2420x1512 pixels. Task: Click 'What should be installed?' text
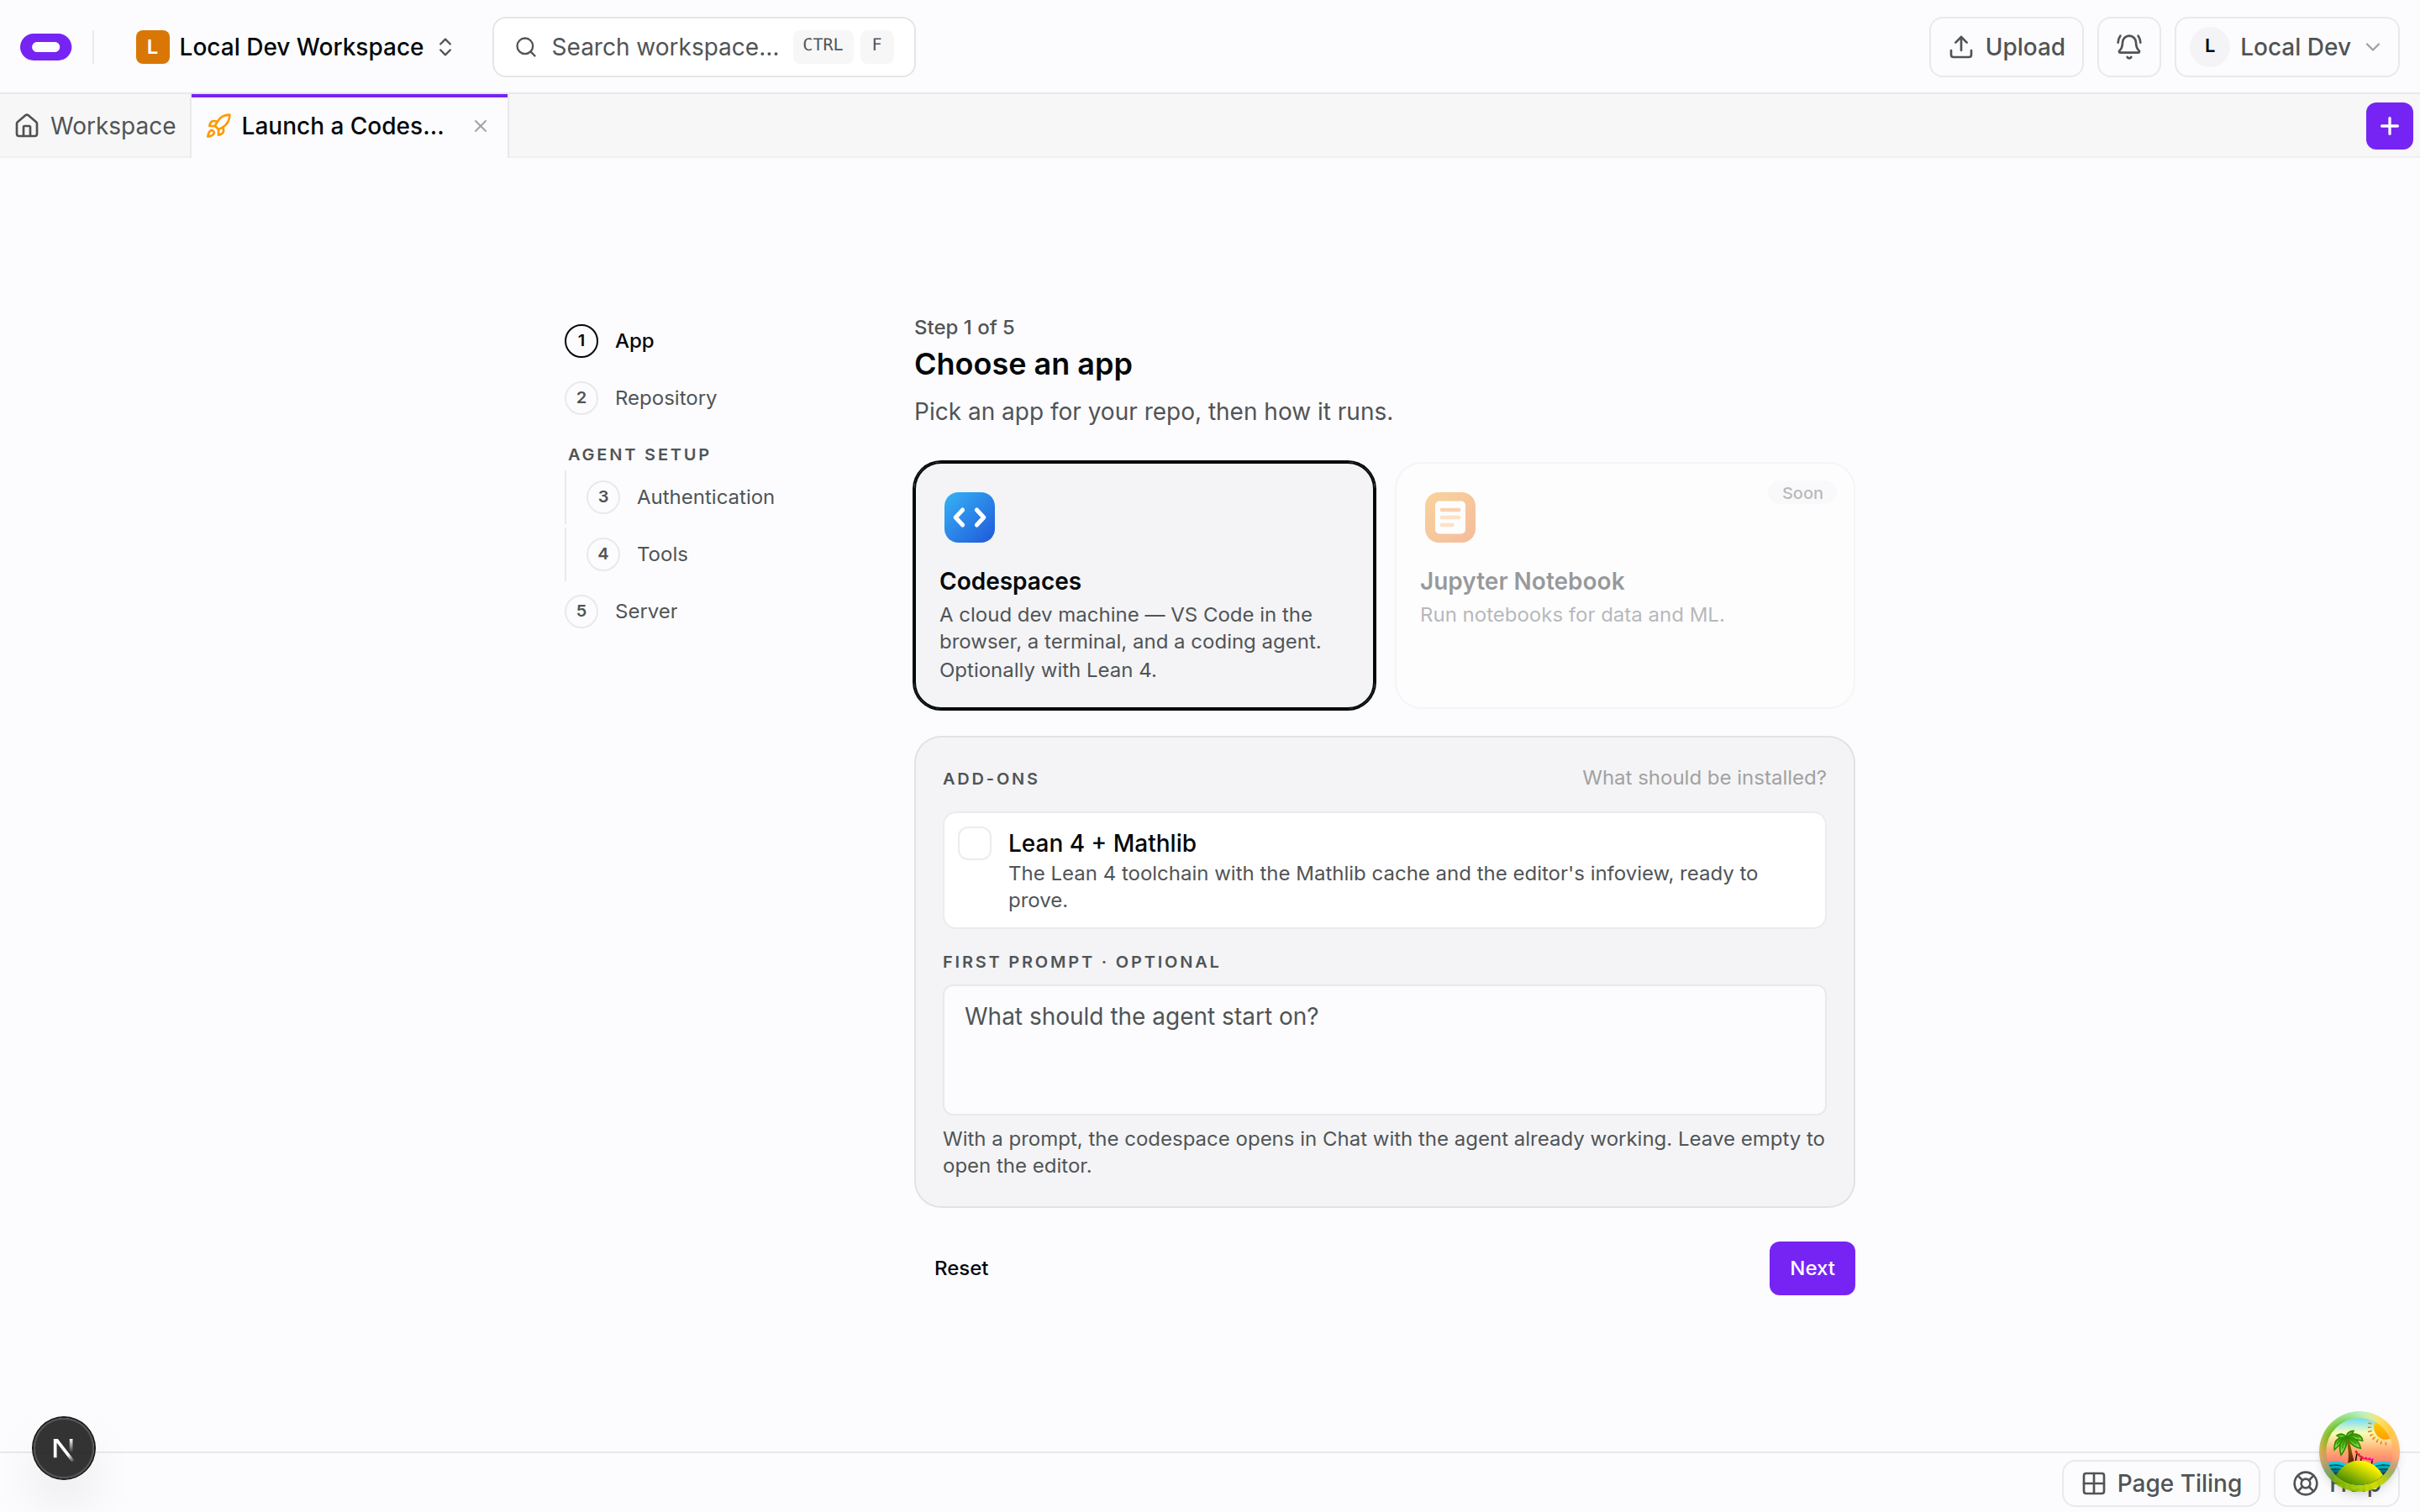(1703, 778)
